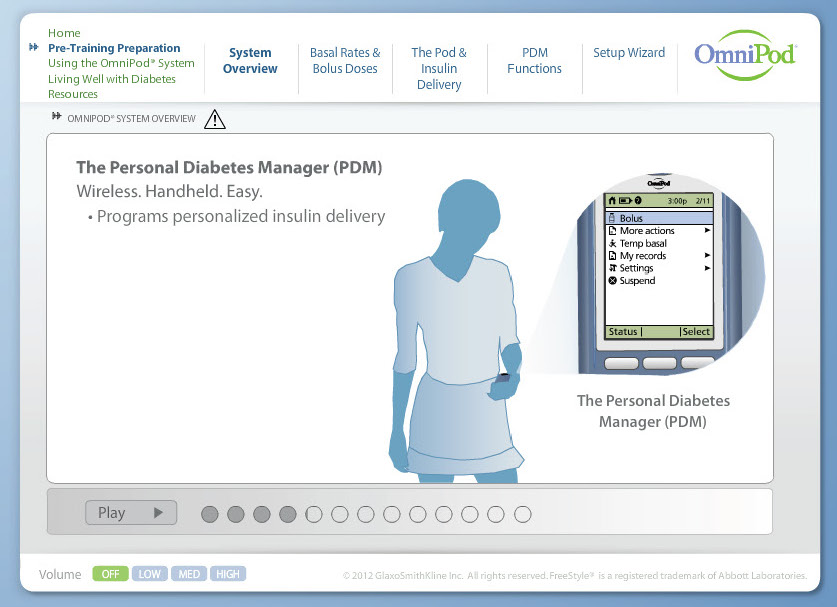Click the middle PDM soft key
The height and width of the screenshot is (607, 837).
click(x=660, y=364)
